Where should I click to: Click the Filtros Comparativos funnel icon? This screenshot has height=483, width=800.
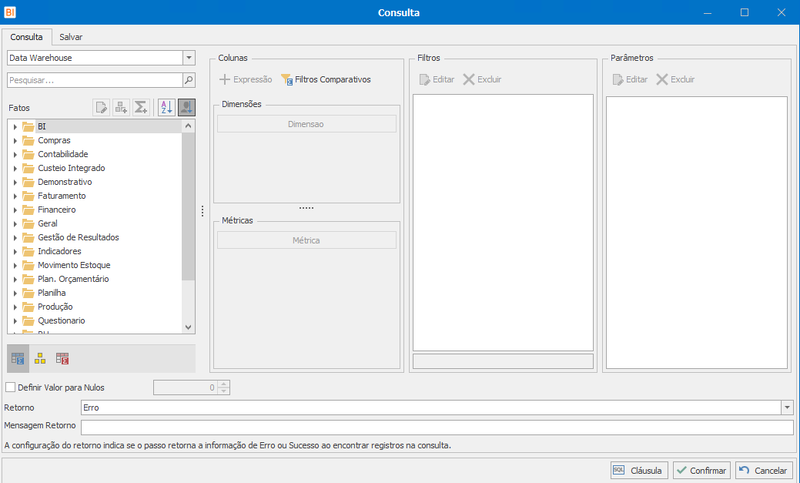287,80
